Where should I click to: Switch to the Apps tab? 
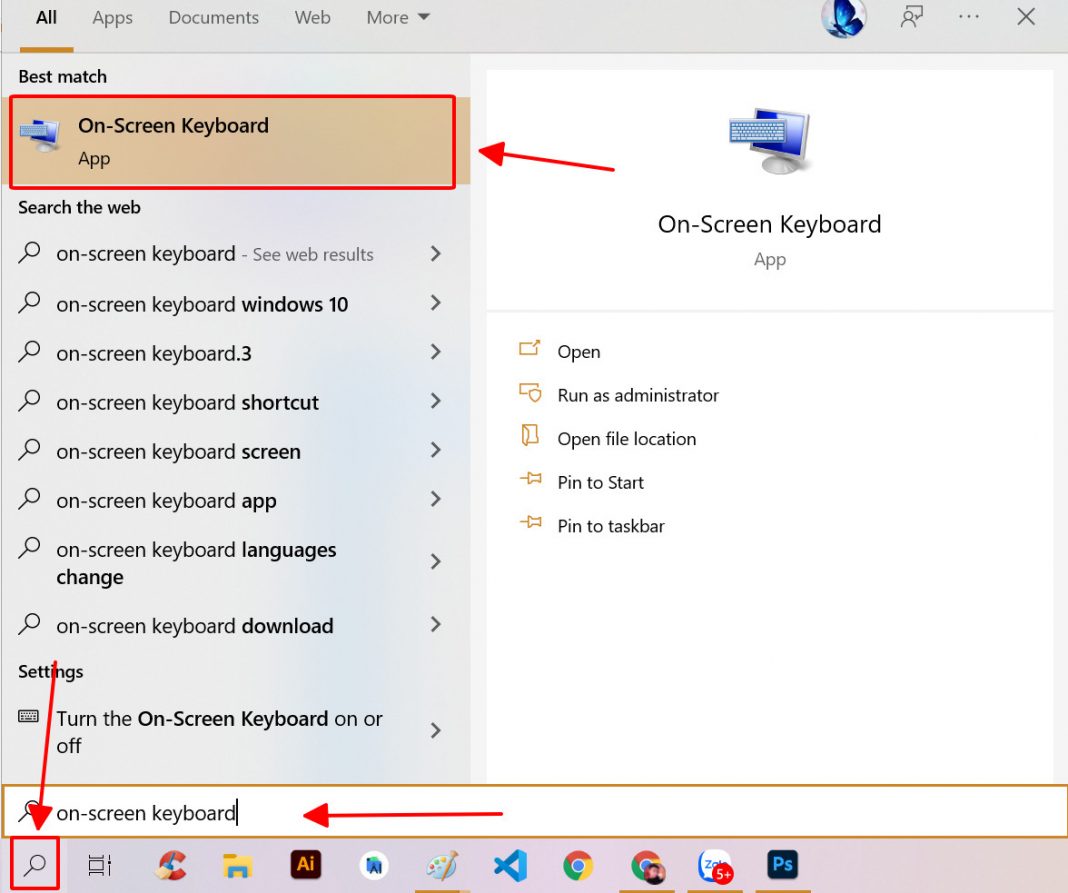(x=112, y=18)
